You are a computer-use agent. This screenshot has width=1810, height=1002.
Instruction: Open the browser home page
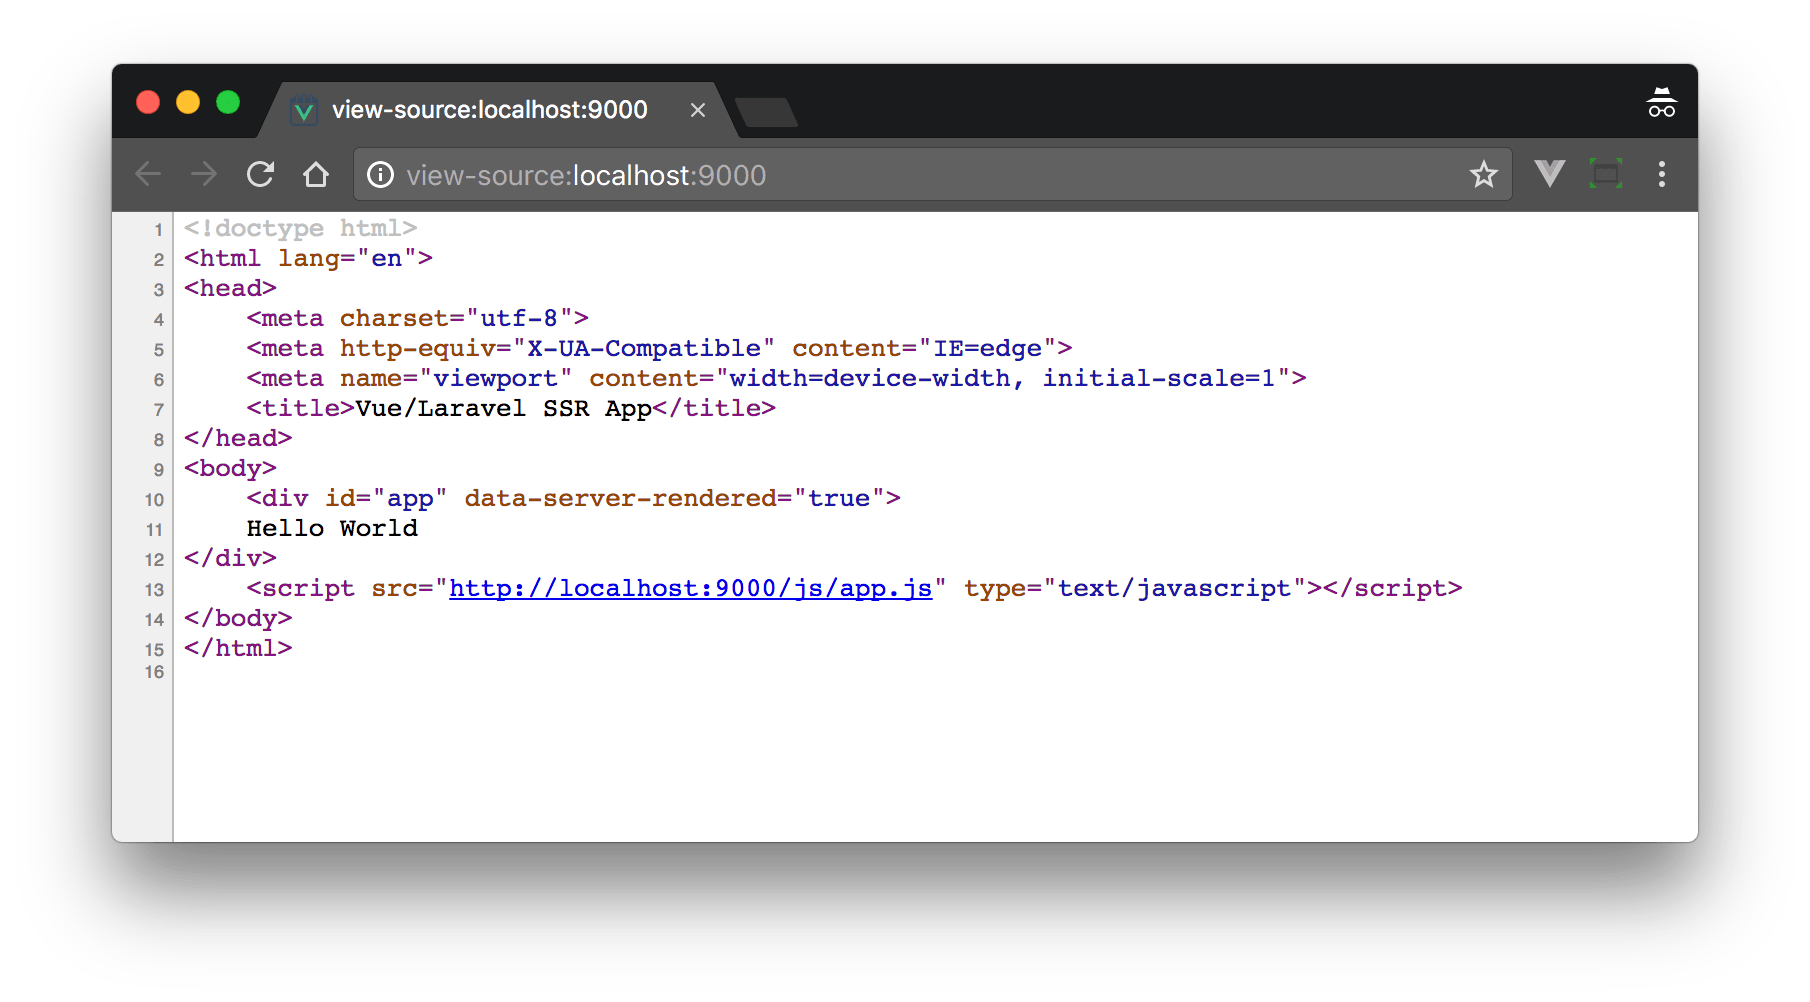315,174
